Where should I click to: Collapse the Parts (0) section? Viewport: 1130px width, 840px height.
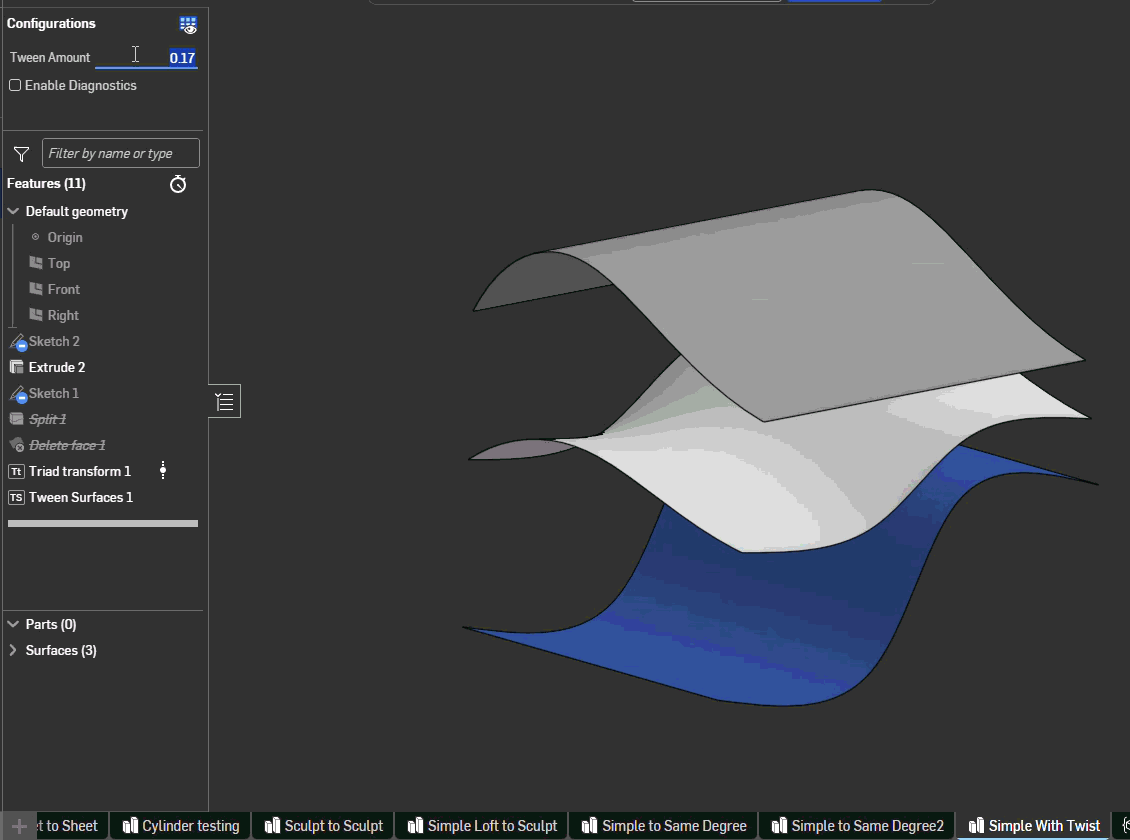point(13,625)
